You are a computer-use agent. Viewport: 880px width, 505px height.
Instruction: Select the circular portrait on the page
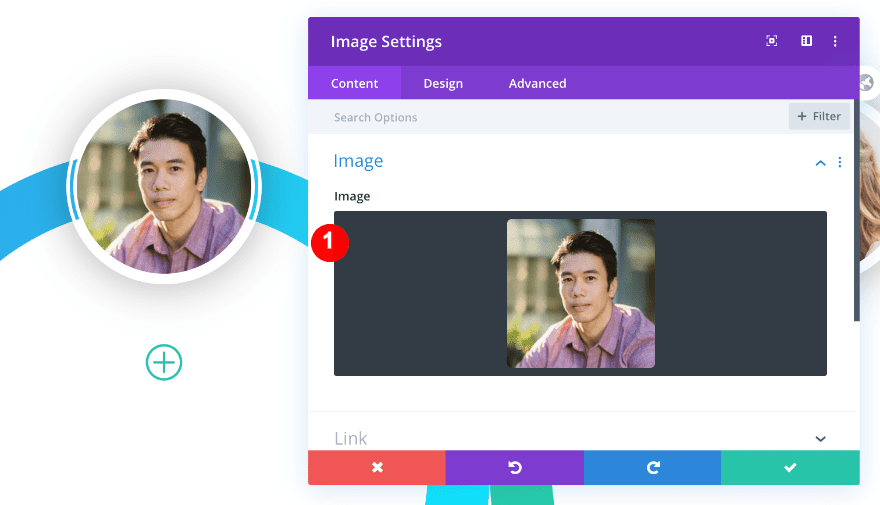point(164,186)
